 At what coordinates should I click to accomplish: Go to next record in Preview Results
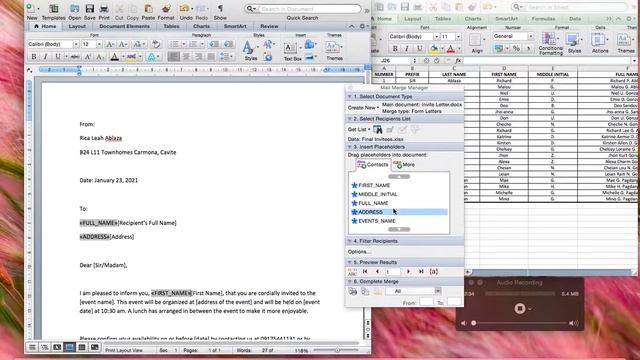[409, 271]
